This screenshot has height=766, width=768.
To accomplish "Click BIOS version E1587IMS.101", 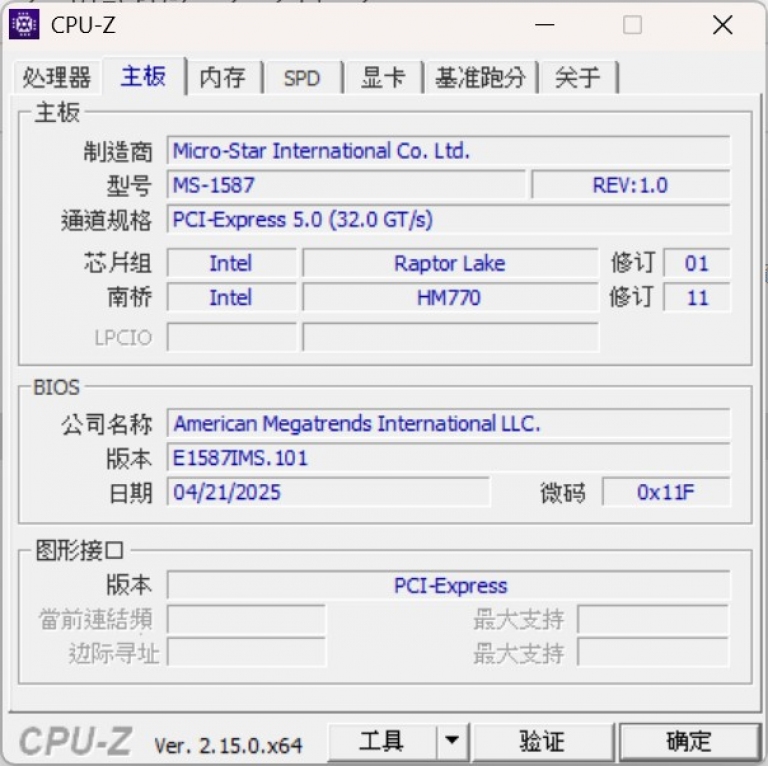I will (x=448, y=458).
